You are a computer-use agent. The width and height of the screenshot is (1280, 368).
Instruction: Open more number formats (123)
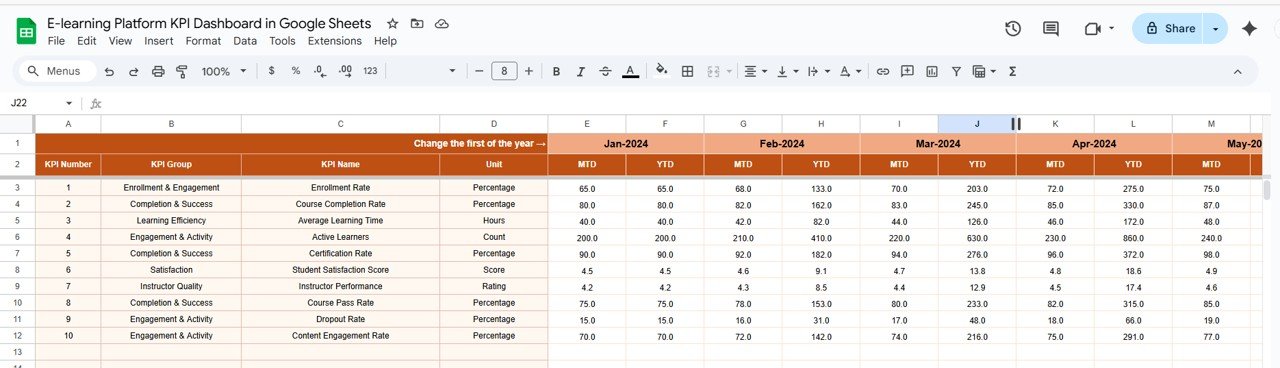click(x=370, y=71)
